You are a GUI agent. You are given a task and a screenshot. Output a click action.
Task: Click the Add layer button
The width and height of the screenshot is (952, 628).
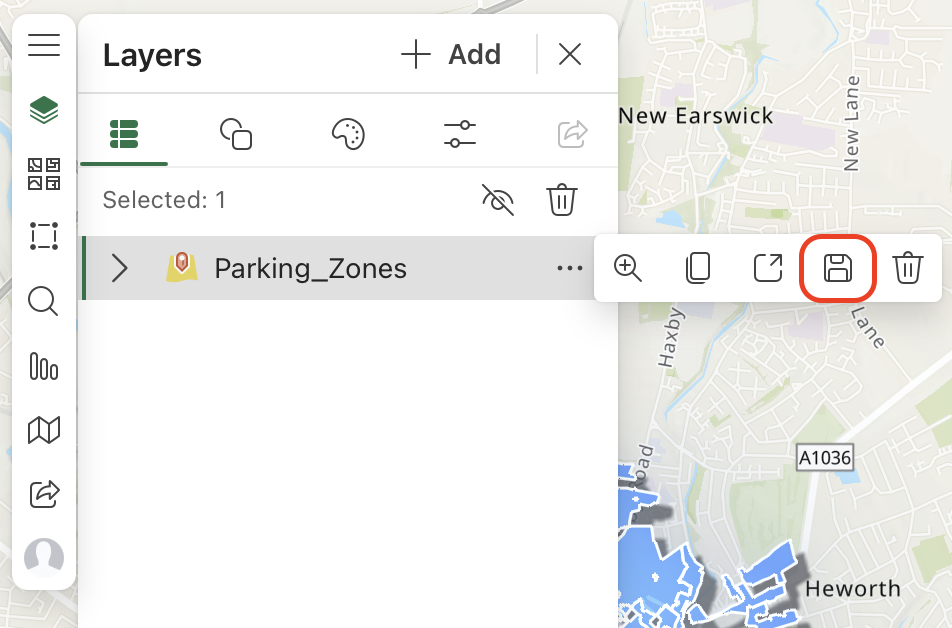click(x=451, y=55)
